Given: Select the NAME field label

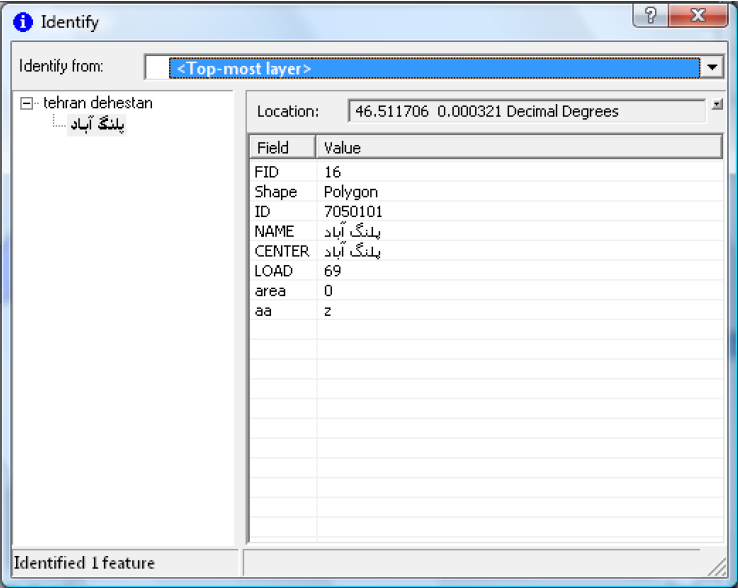Looking at the screenshot, I should tap(274, 231).
